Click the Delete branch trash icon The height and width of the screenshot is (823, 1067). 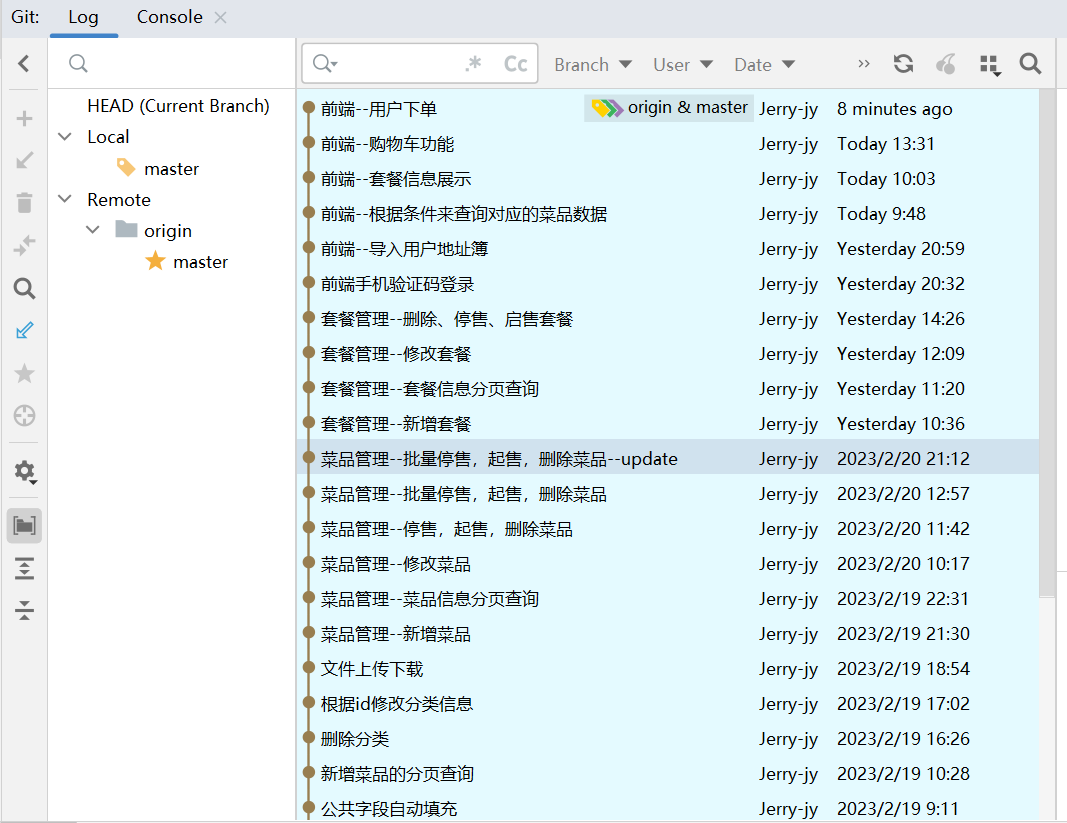pyautogui.click(x=24, y=203)
